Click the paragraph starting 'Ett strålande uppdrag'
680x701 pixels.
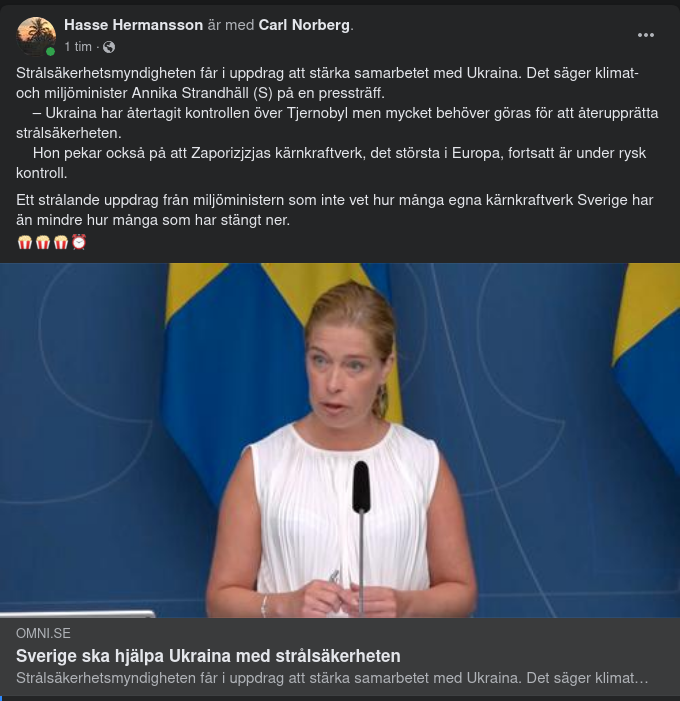coord(334,209)
